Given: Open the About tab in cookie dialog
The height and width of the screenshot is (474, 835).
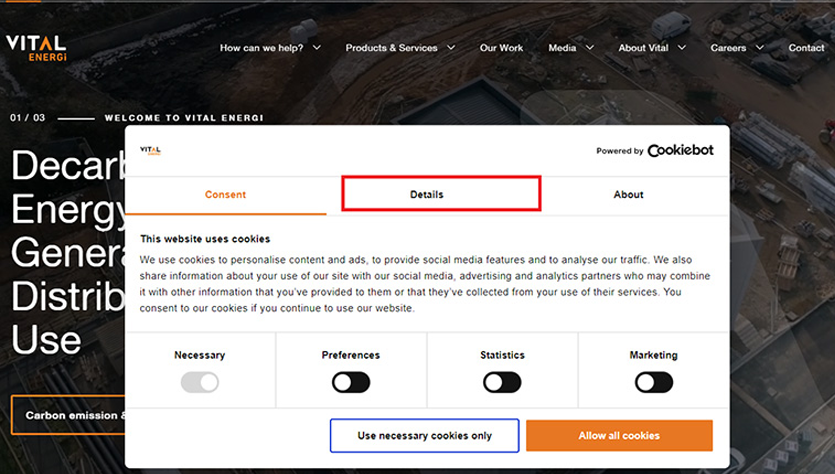Looking at the screenshot, I should coord(628,195).
